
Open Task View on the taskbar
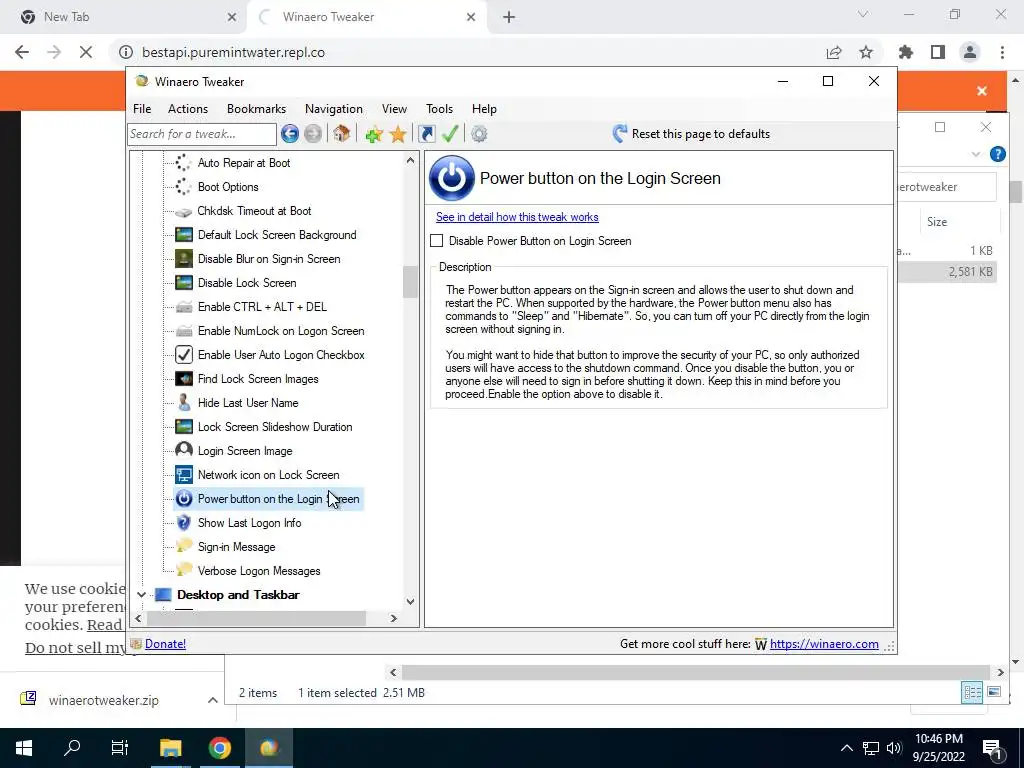point(120,748)
